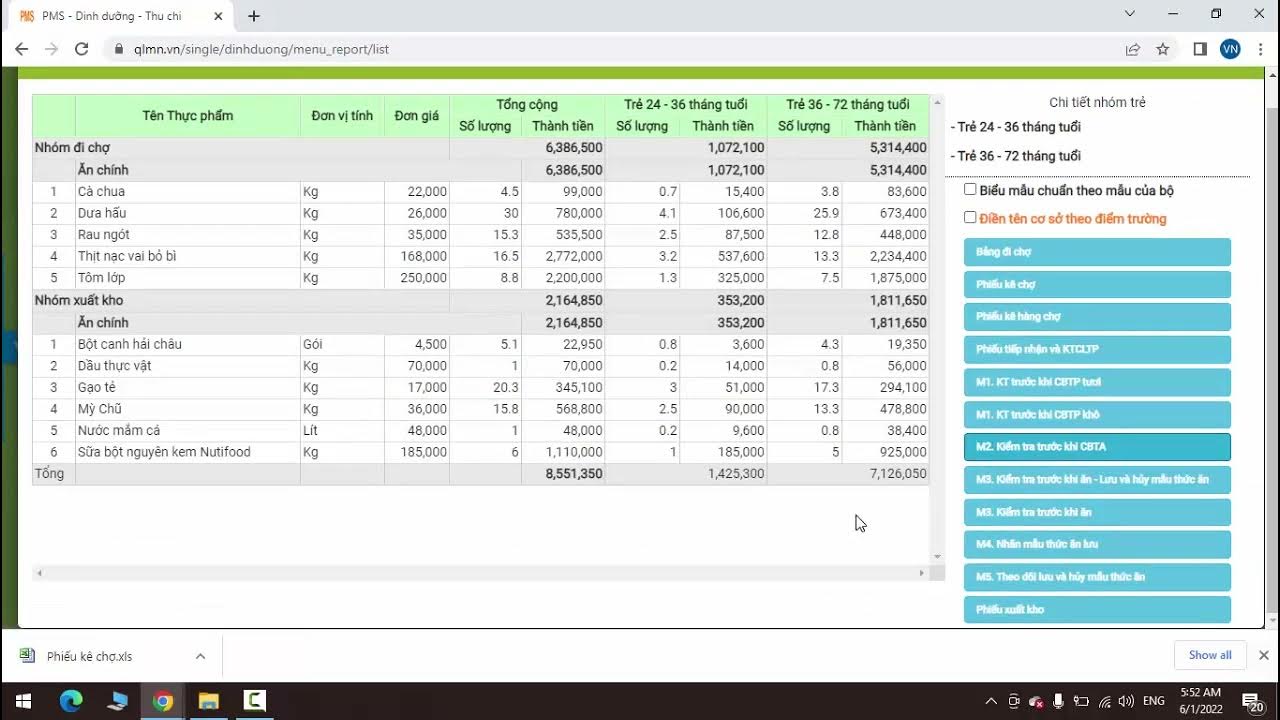The width and height of the screenshot is (1280, 720).
Task: Click the address bar URL field
Action: (x=610, y=49)
